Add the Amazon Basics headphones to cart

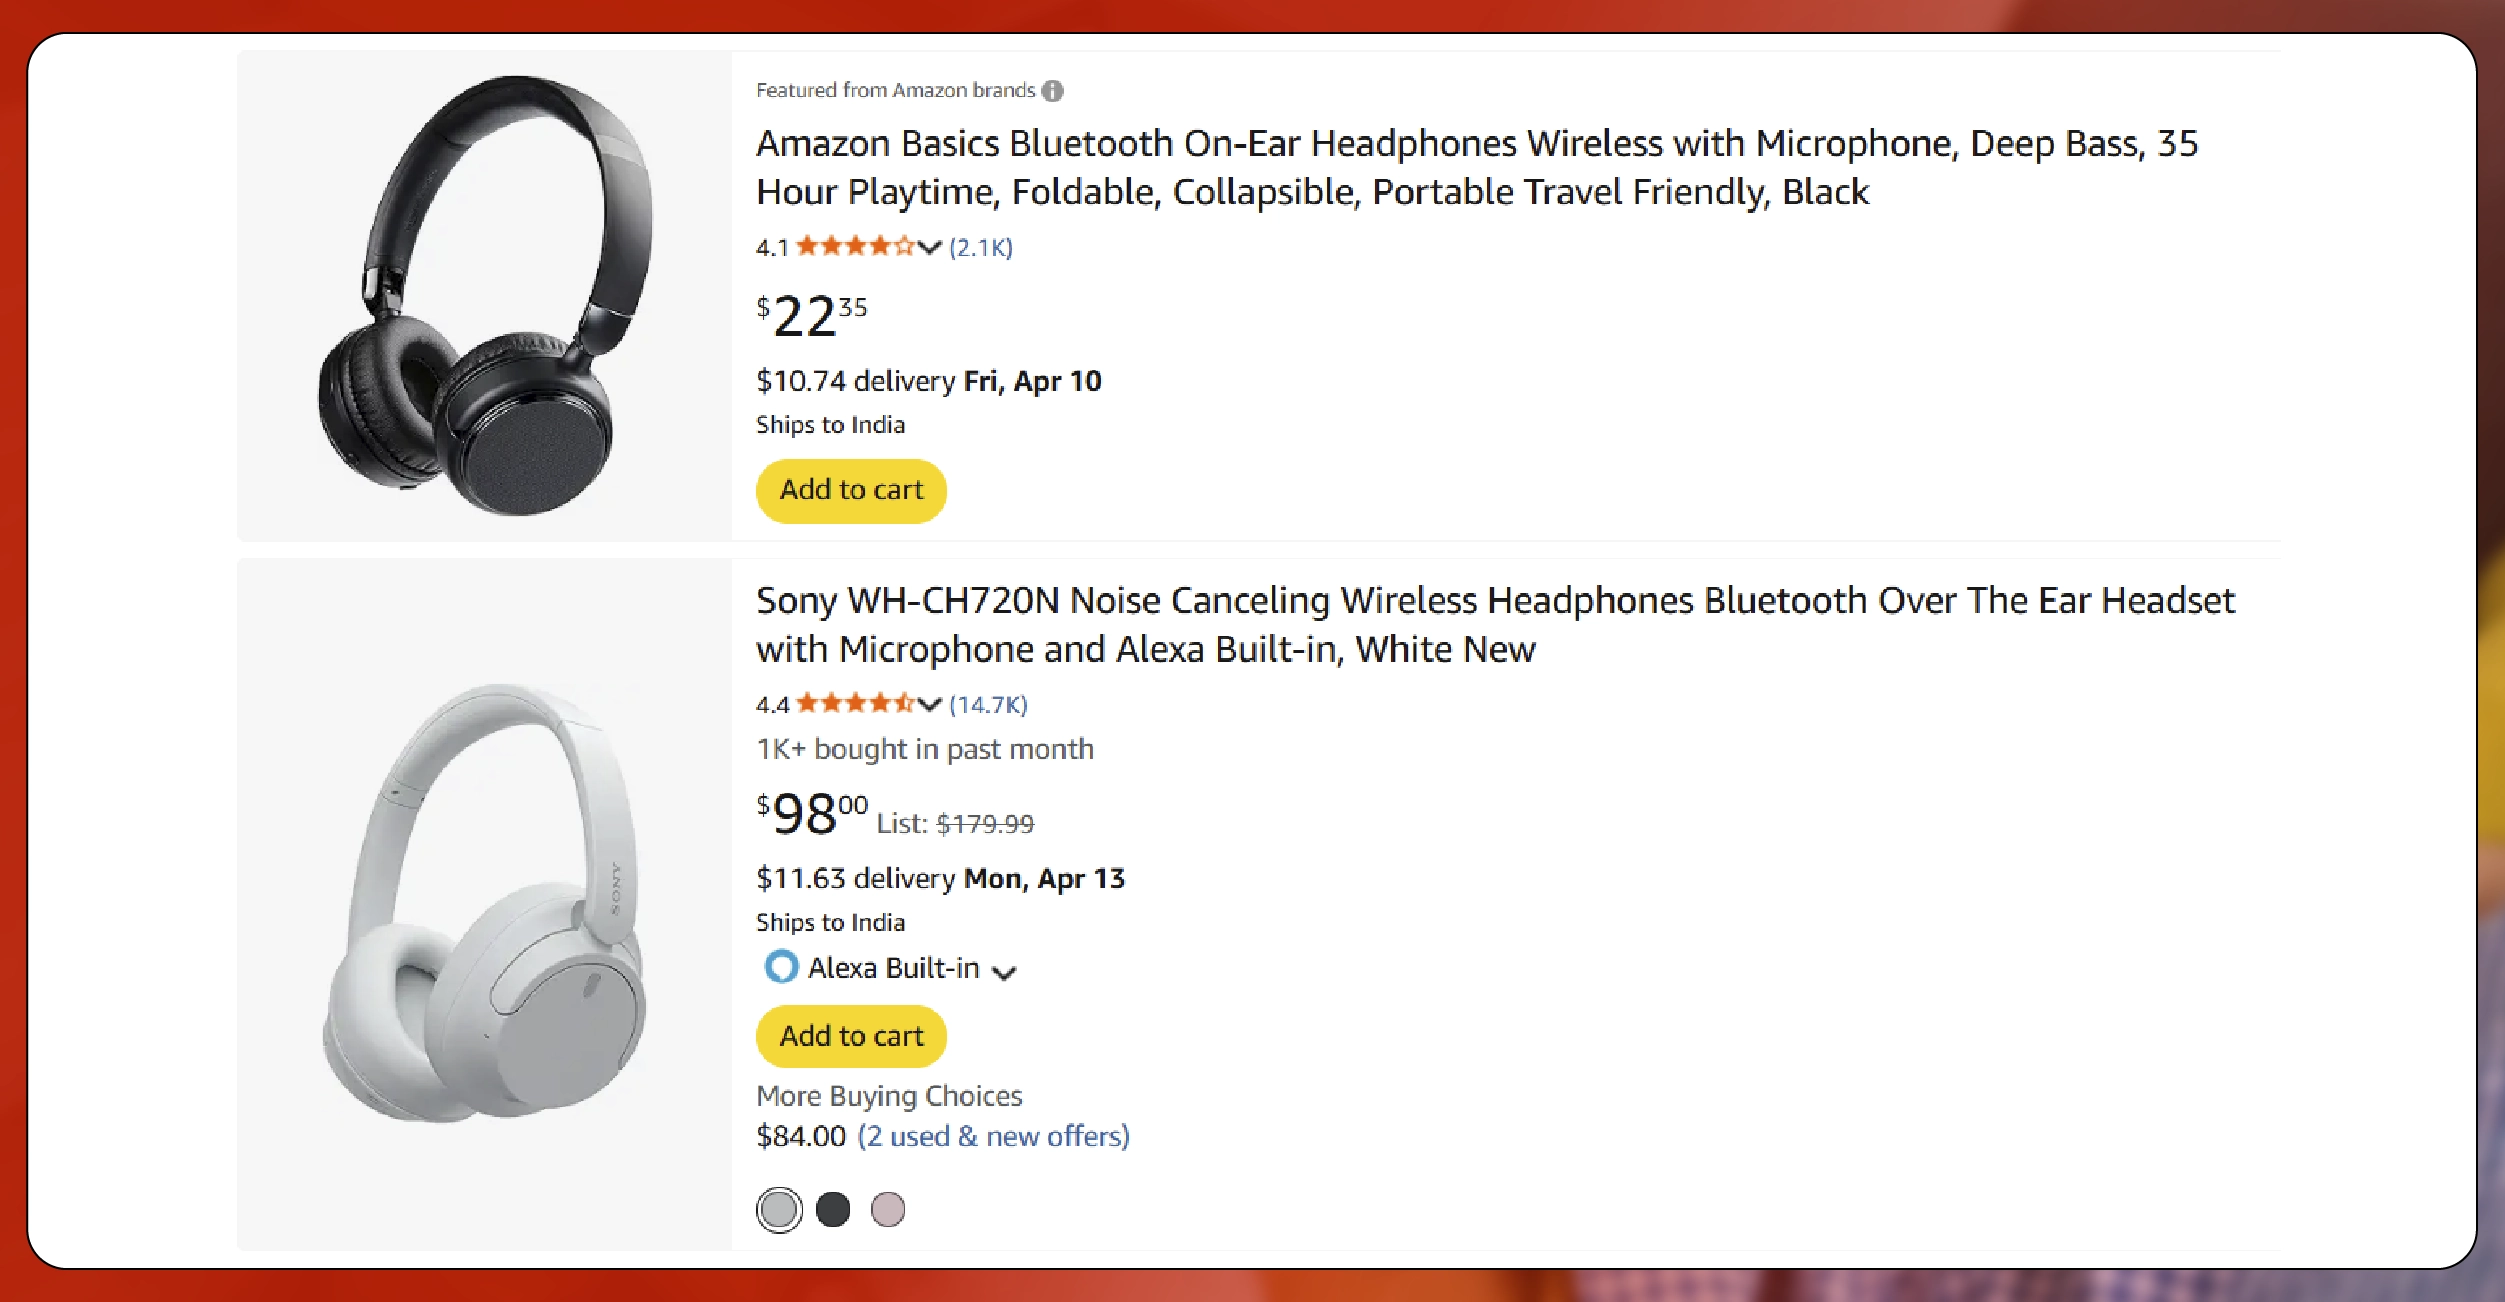[851, 490]
